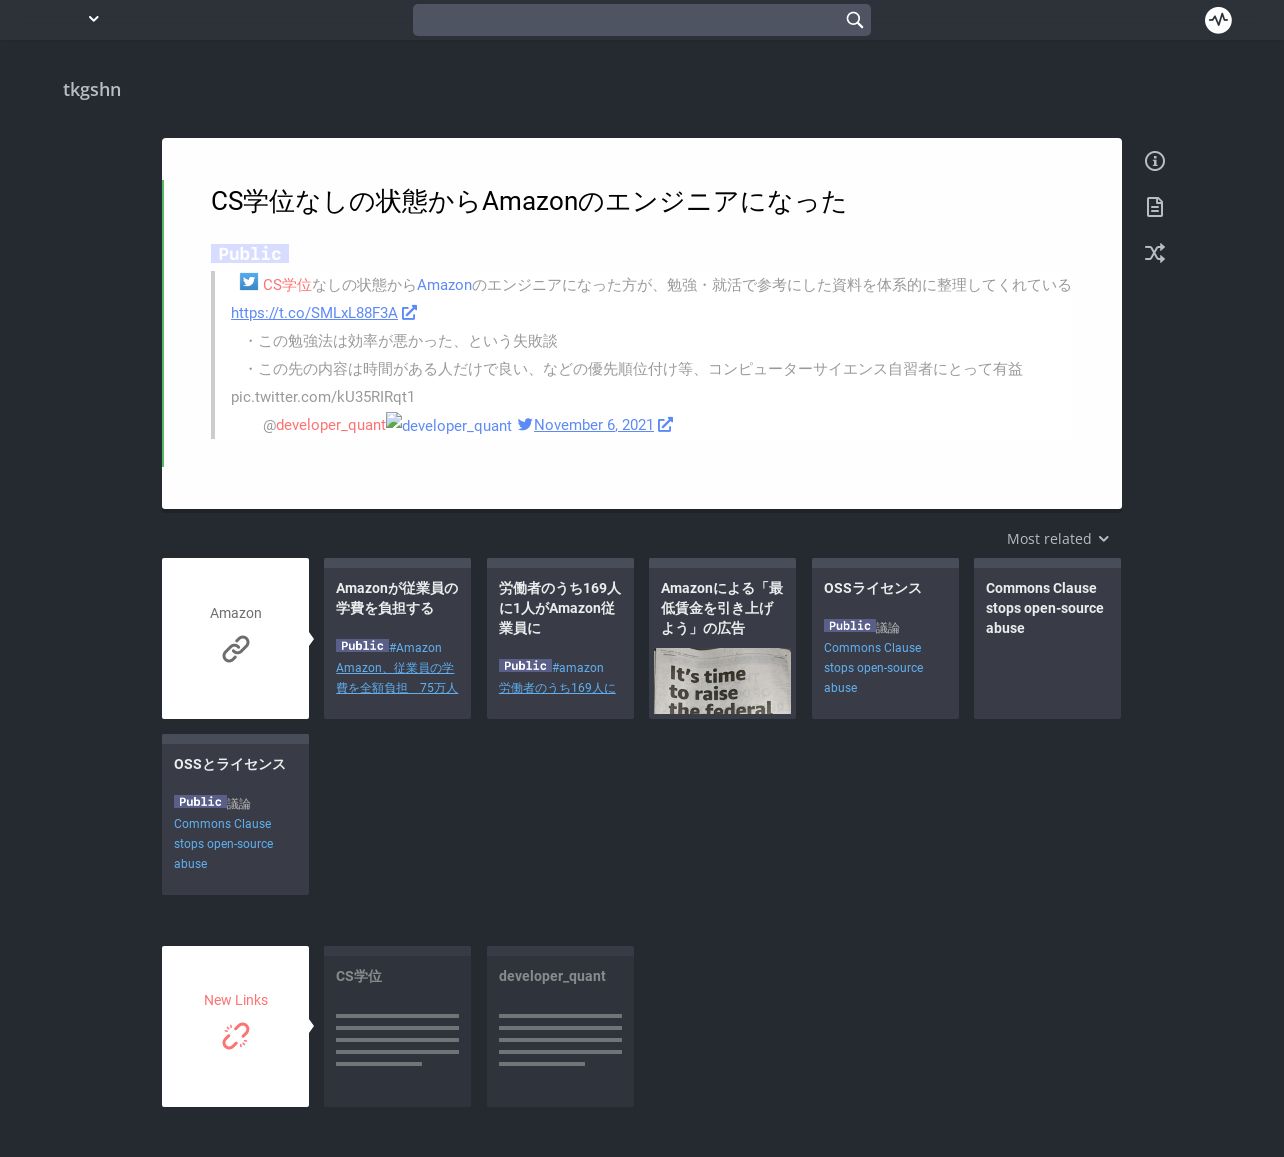Open the Most related sort dropdown
1284x1157 pixels.
[x=1058, y=539]
